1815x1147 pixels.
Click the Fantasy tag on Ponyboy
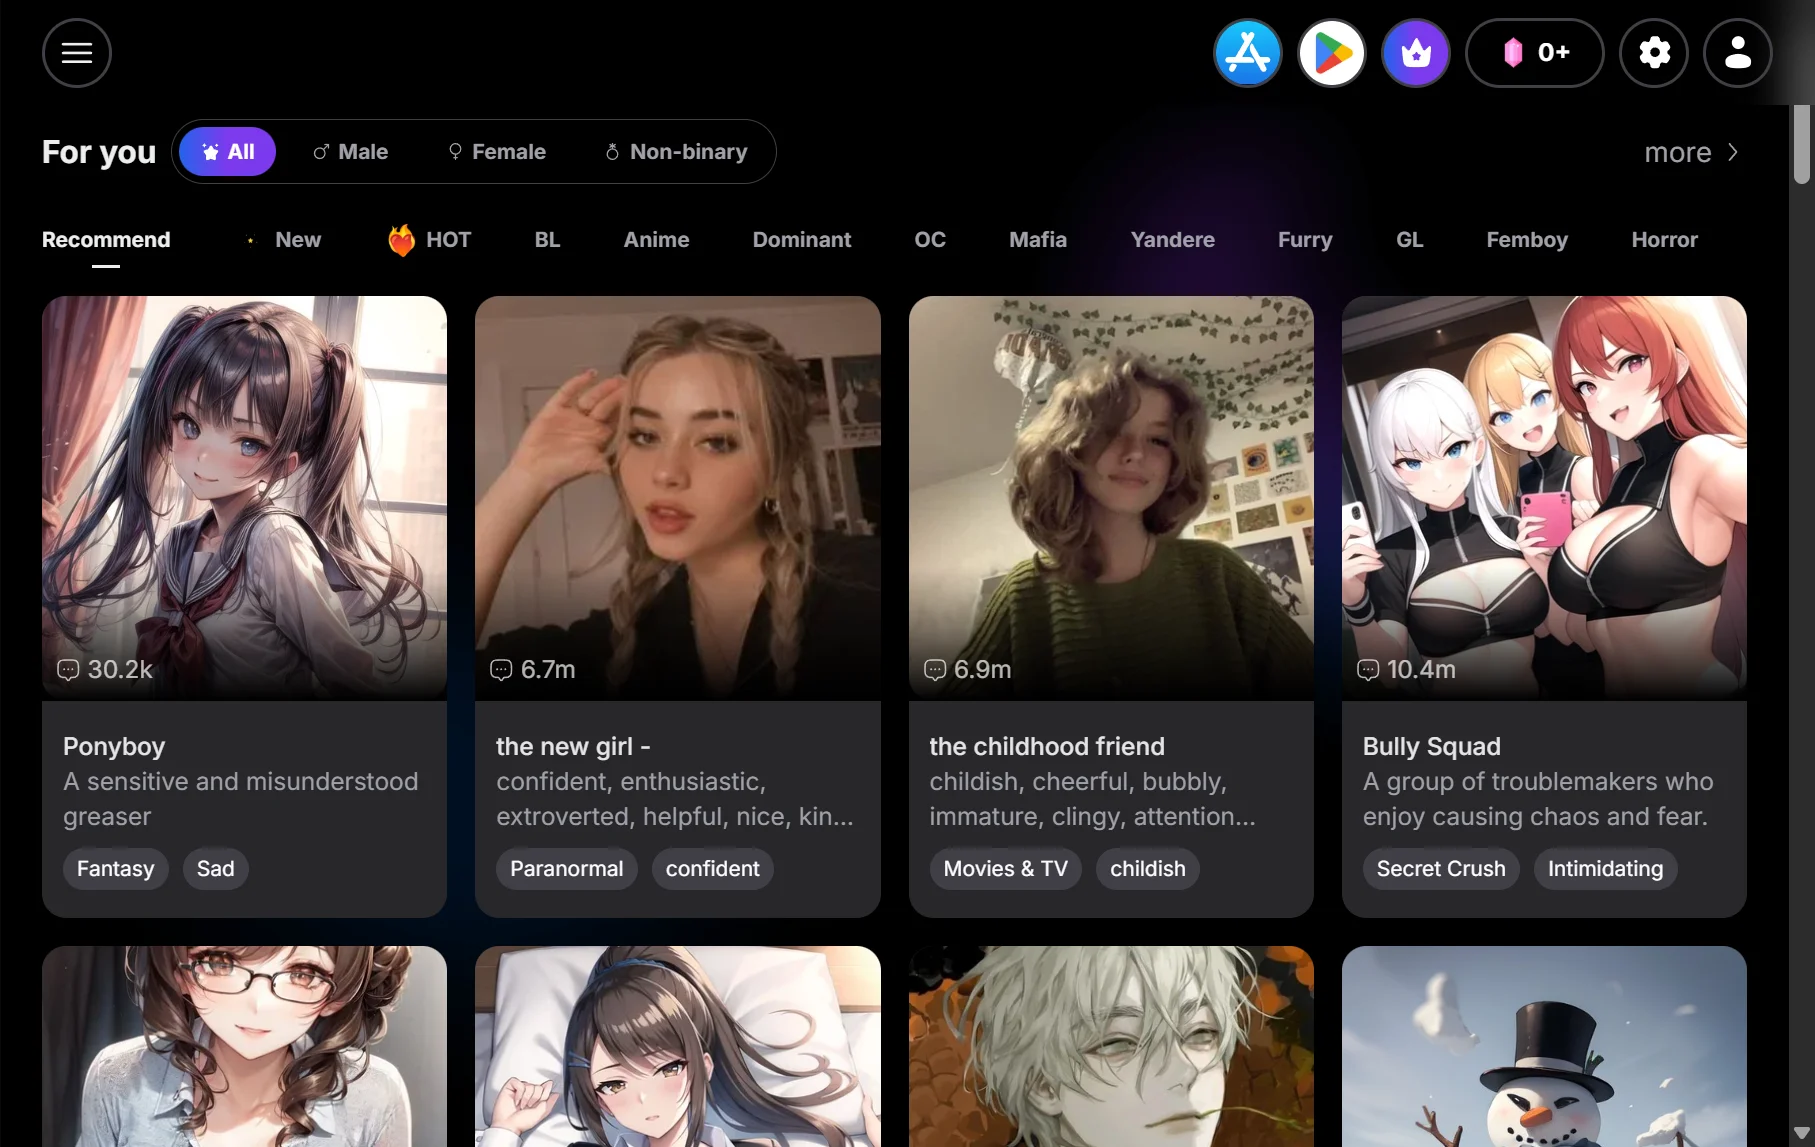pyautogui.click(x=116, y=869)
